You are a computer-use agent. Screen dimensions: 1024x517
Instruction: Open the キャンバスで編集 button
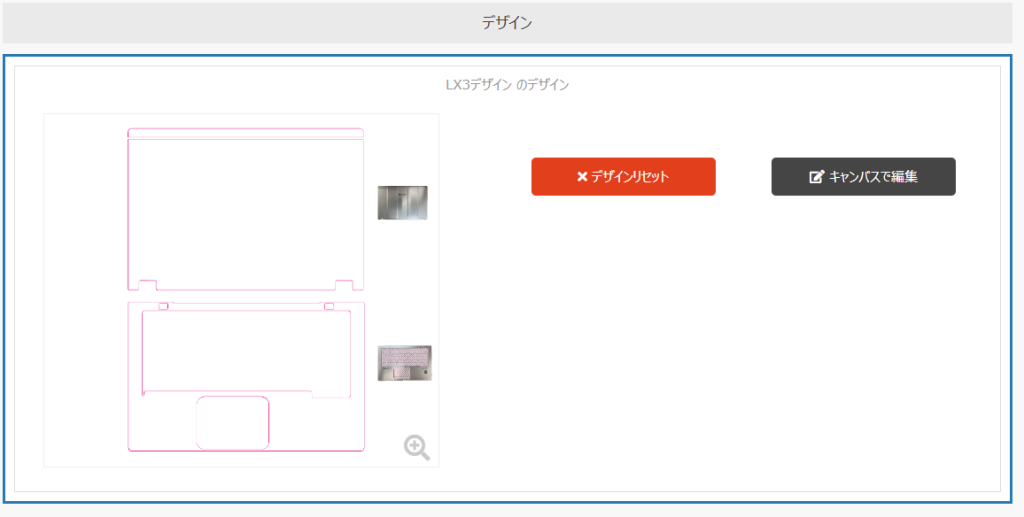pyautogui.click(x=863, y=176)
